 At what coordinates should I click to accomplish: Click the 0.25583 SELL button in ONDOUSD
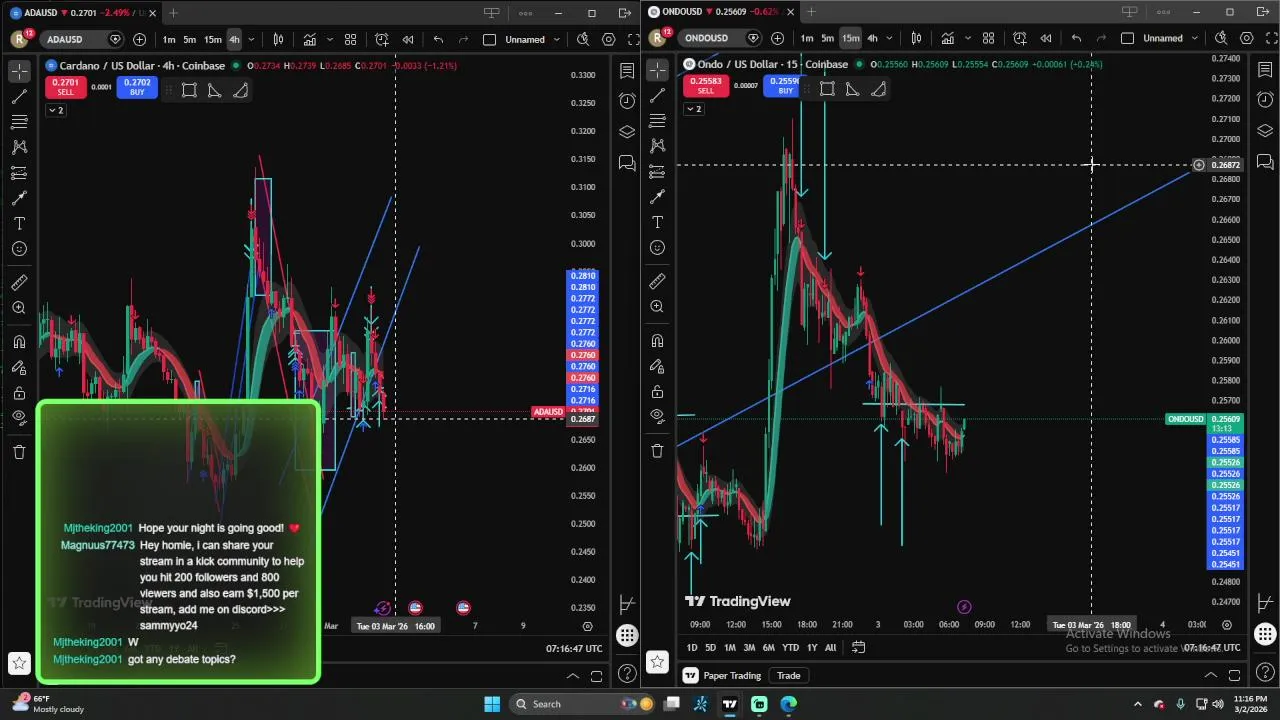705,86
